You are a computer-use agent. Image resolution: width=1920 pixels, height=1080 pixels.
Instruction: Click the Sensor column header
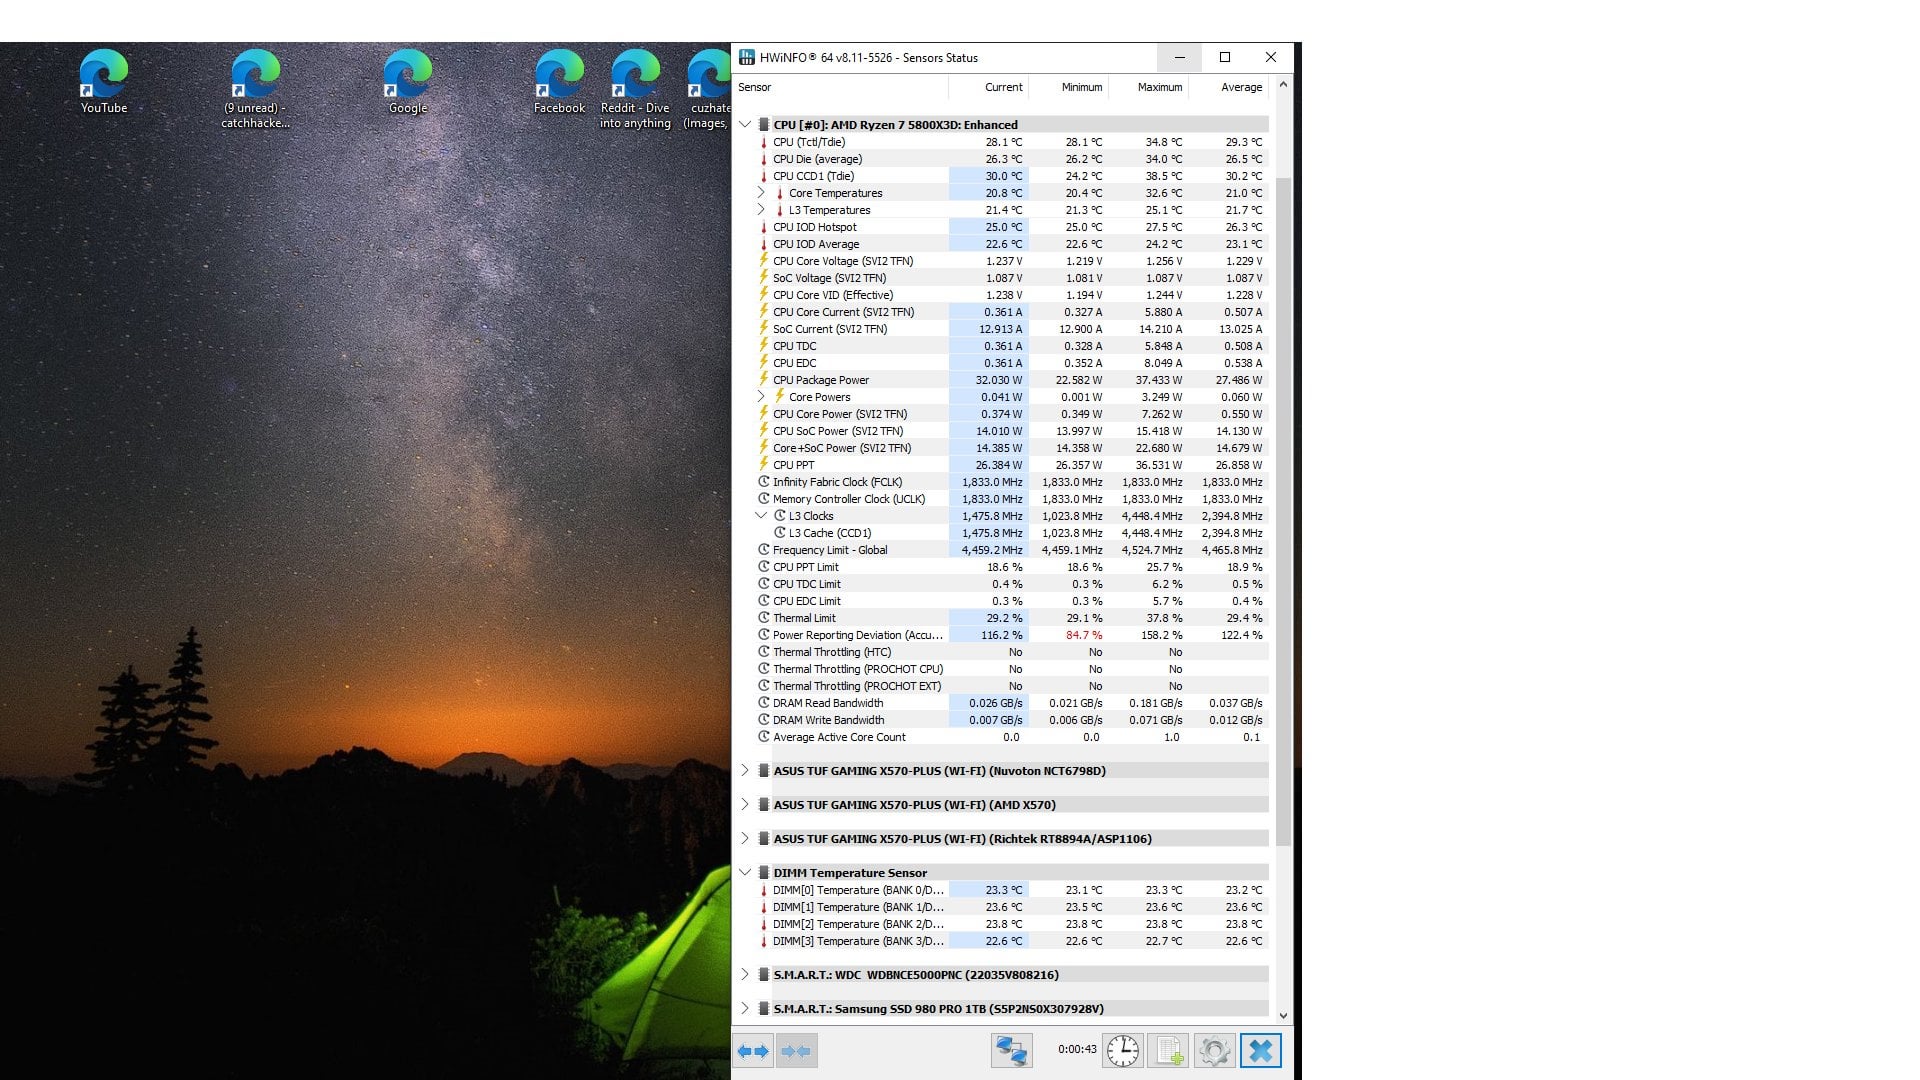(840, 87)
